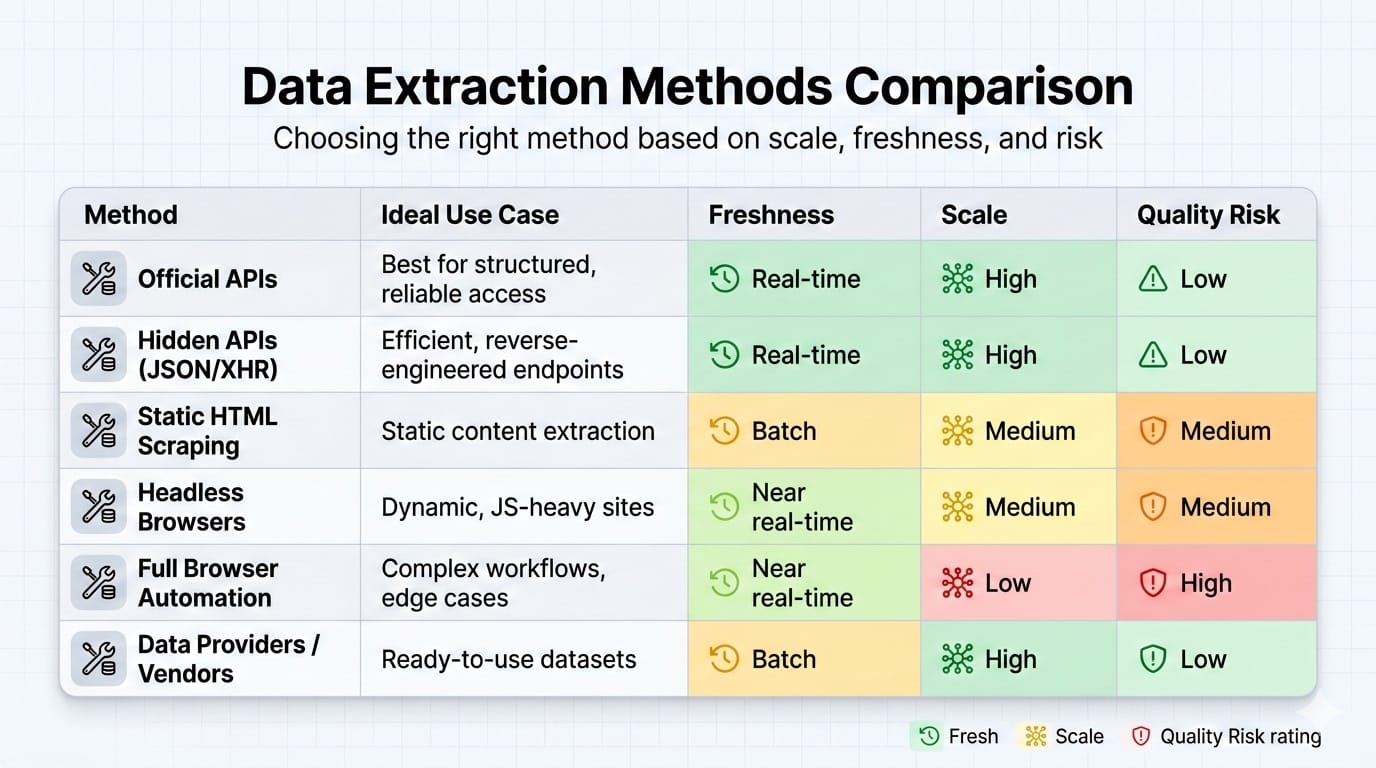Screen dimensions: 1376x768
Task: Click the Quality Risk column header
Action: coord(1208,215)
